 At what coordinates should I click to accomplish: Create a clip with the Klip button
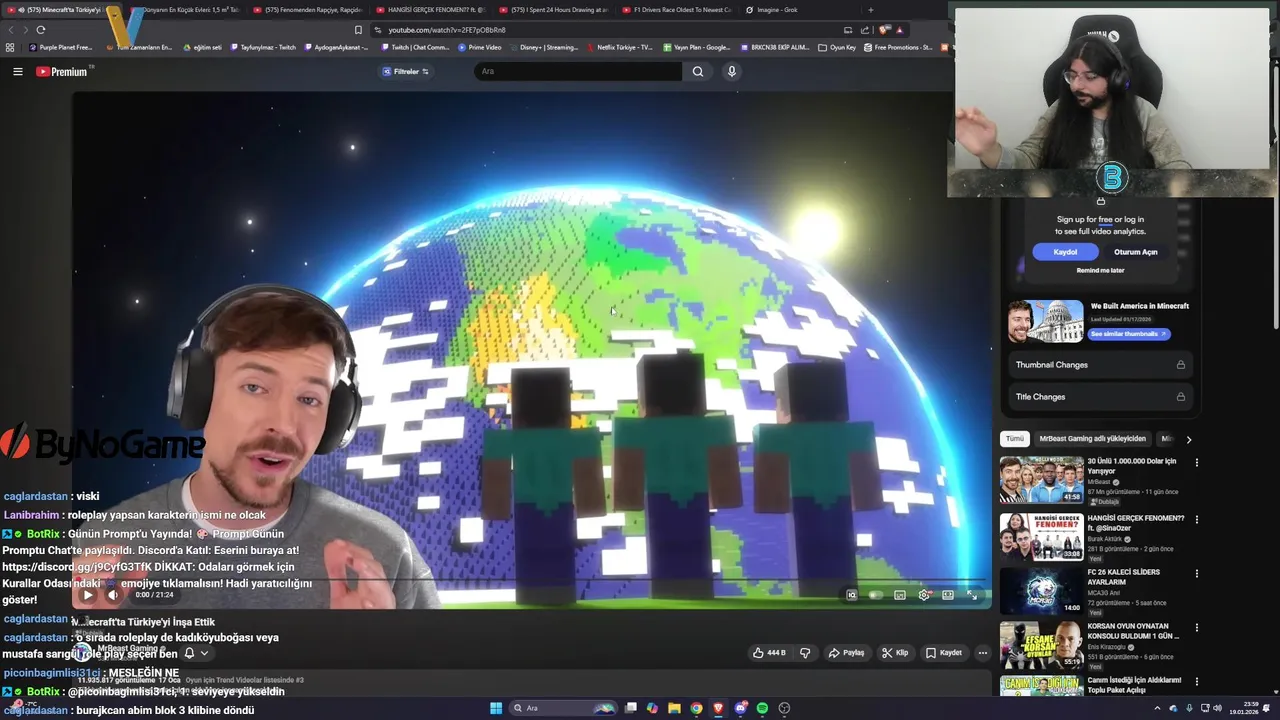click(x=895, y=653)
